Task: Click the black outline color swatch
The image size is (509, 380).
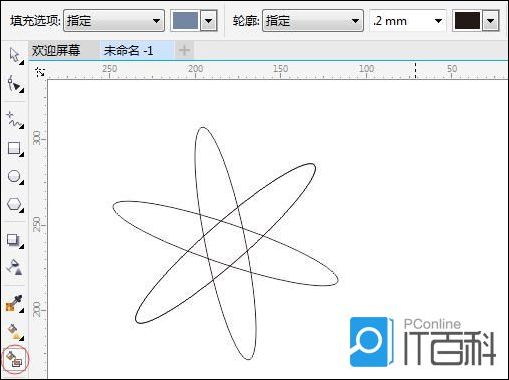Action: pyautogui.click(x=467, y=21)
